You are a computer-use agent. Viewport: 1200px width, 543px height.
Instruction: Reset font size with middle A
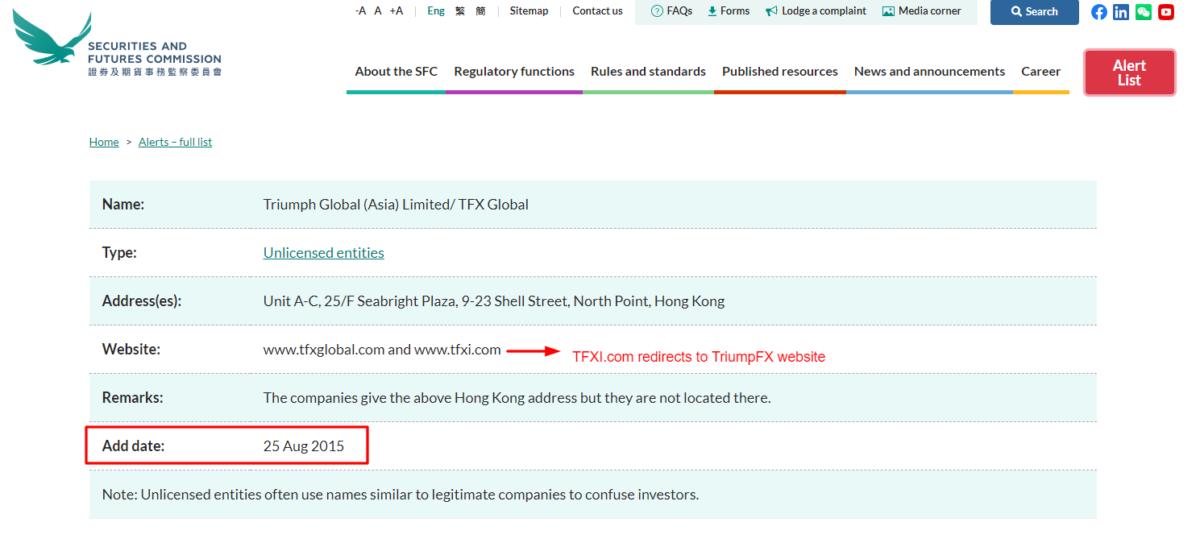pos(378,11)
